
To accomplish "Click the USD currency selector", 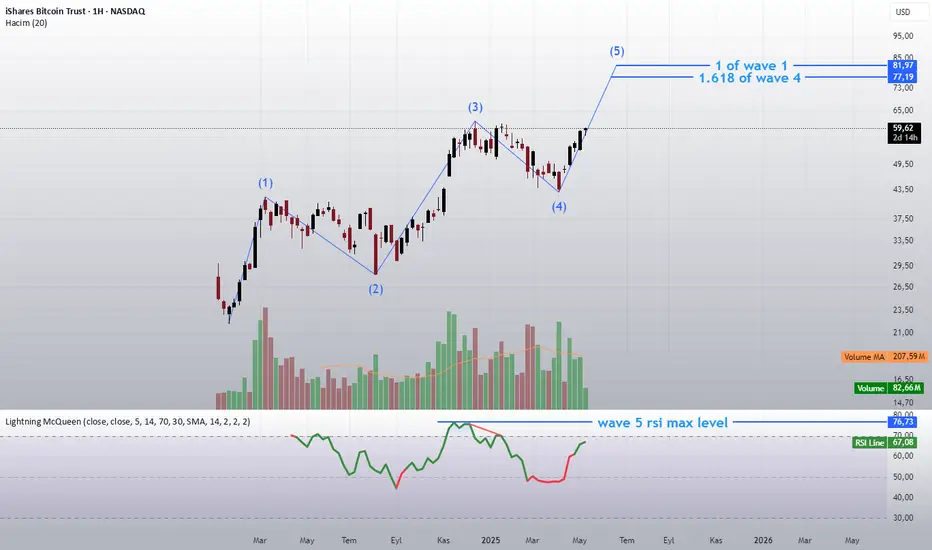I will click(x=903, y=12).
